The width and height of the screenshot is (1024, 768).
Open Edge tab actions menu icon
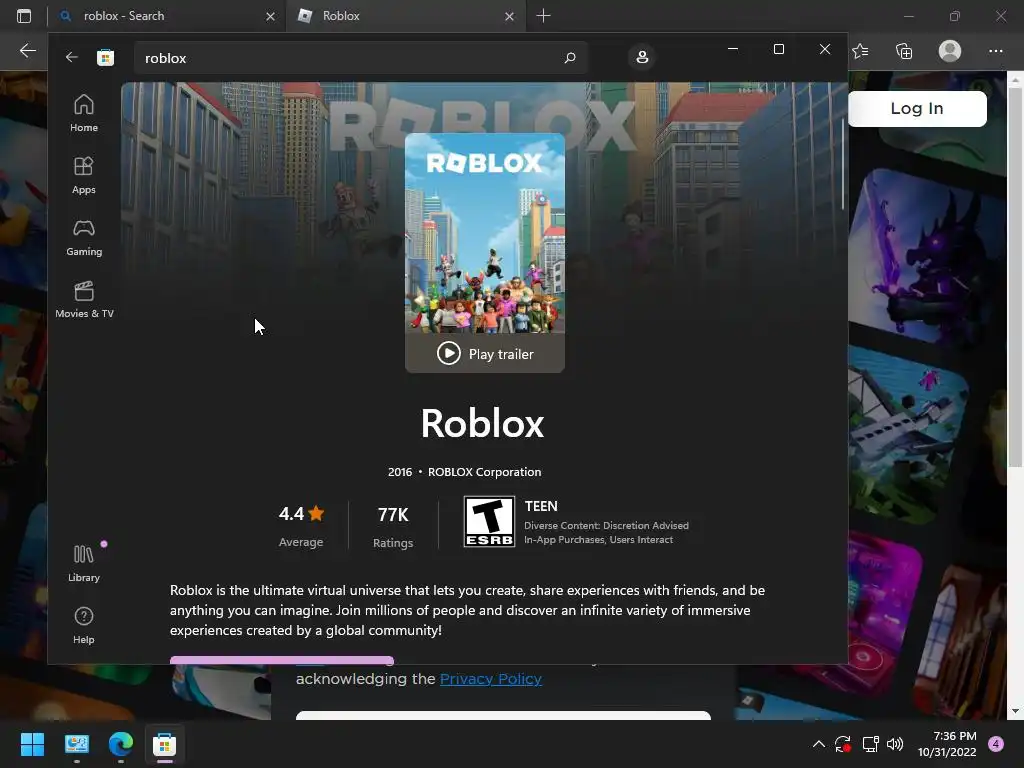click(x=24, y=16)
